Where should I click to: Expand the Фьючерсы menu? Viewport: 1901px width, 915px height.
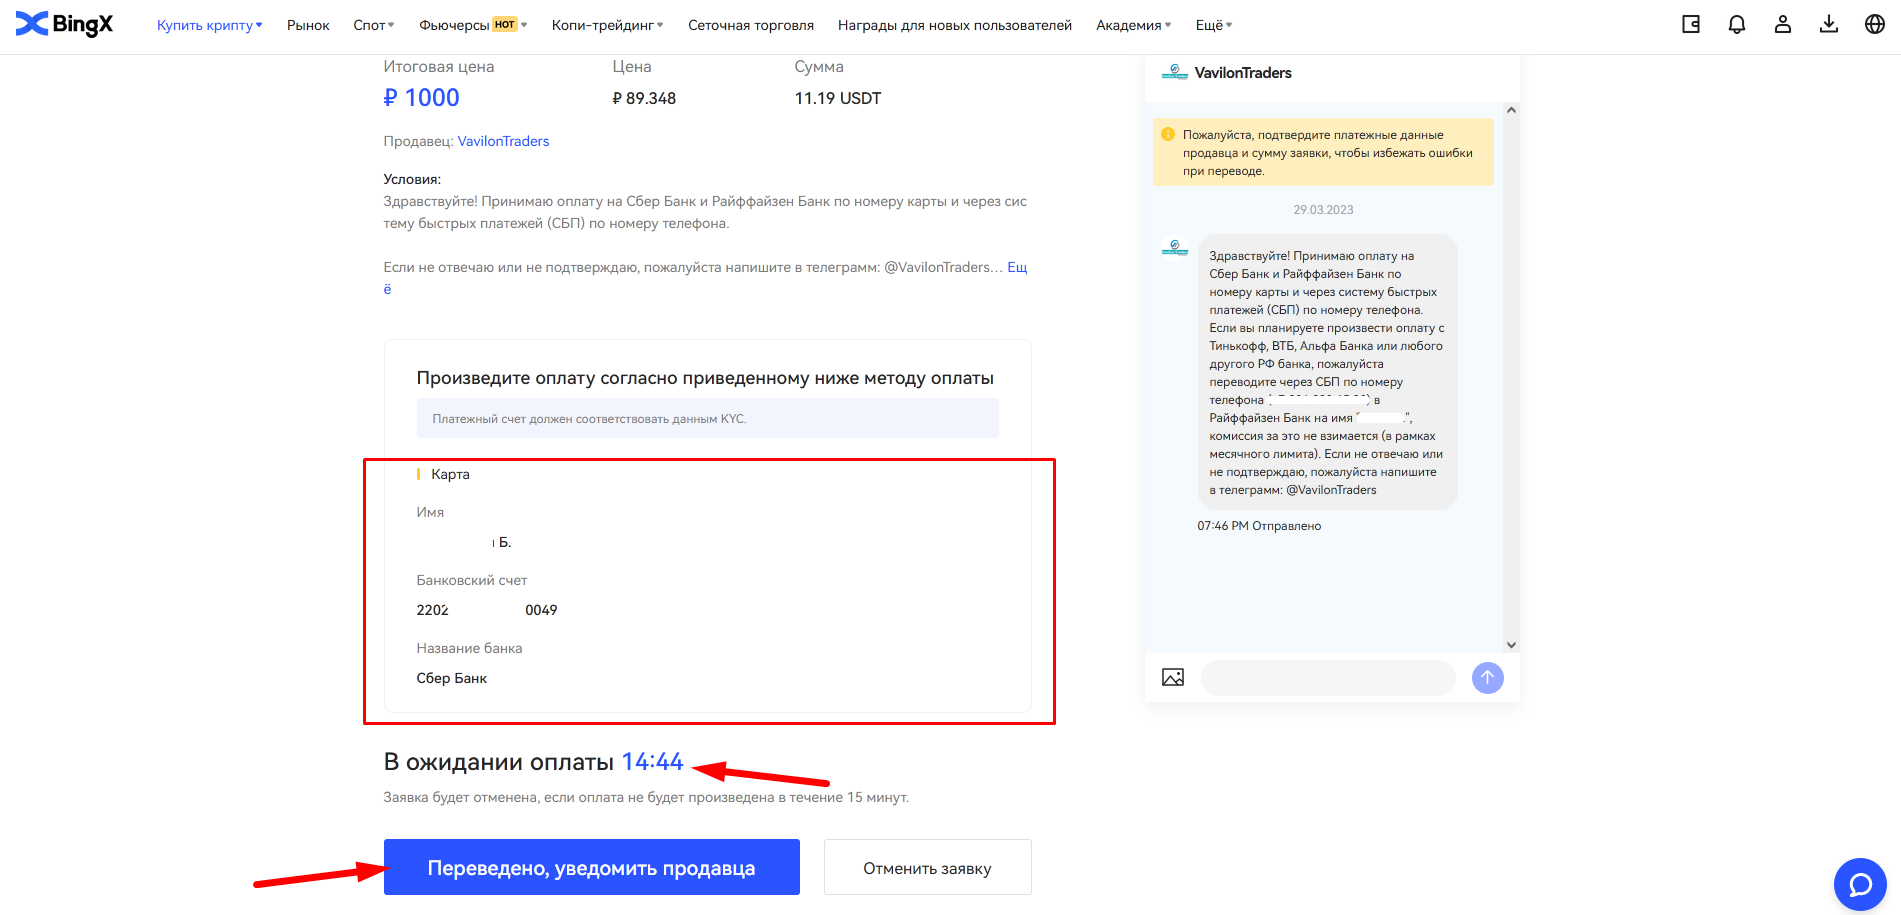(x=473, y=25)
